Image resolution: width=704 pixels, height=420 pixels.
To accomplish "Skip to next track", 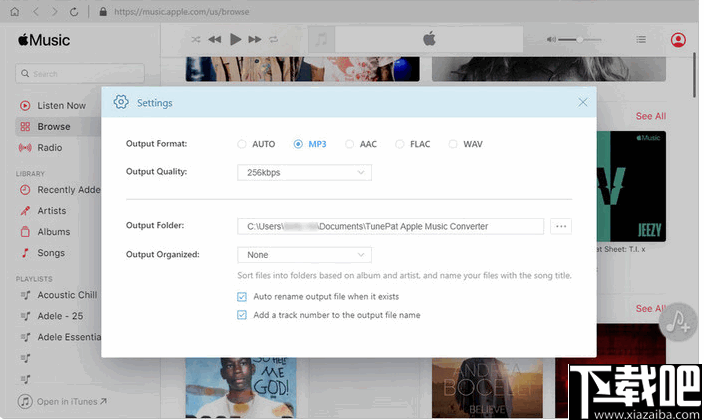I will coord(255,40).
